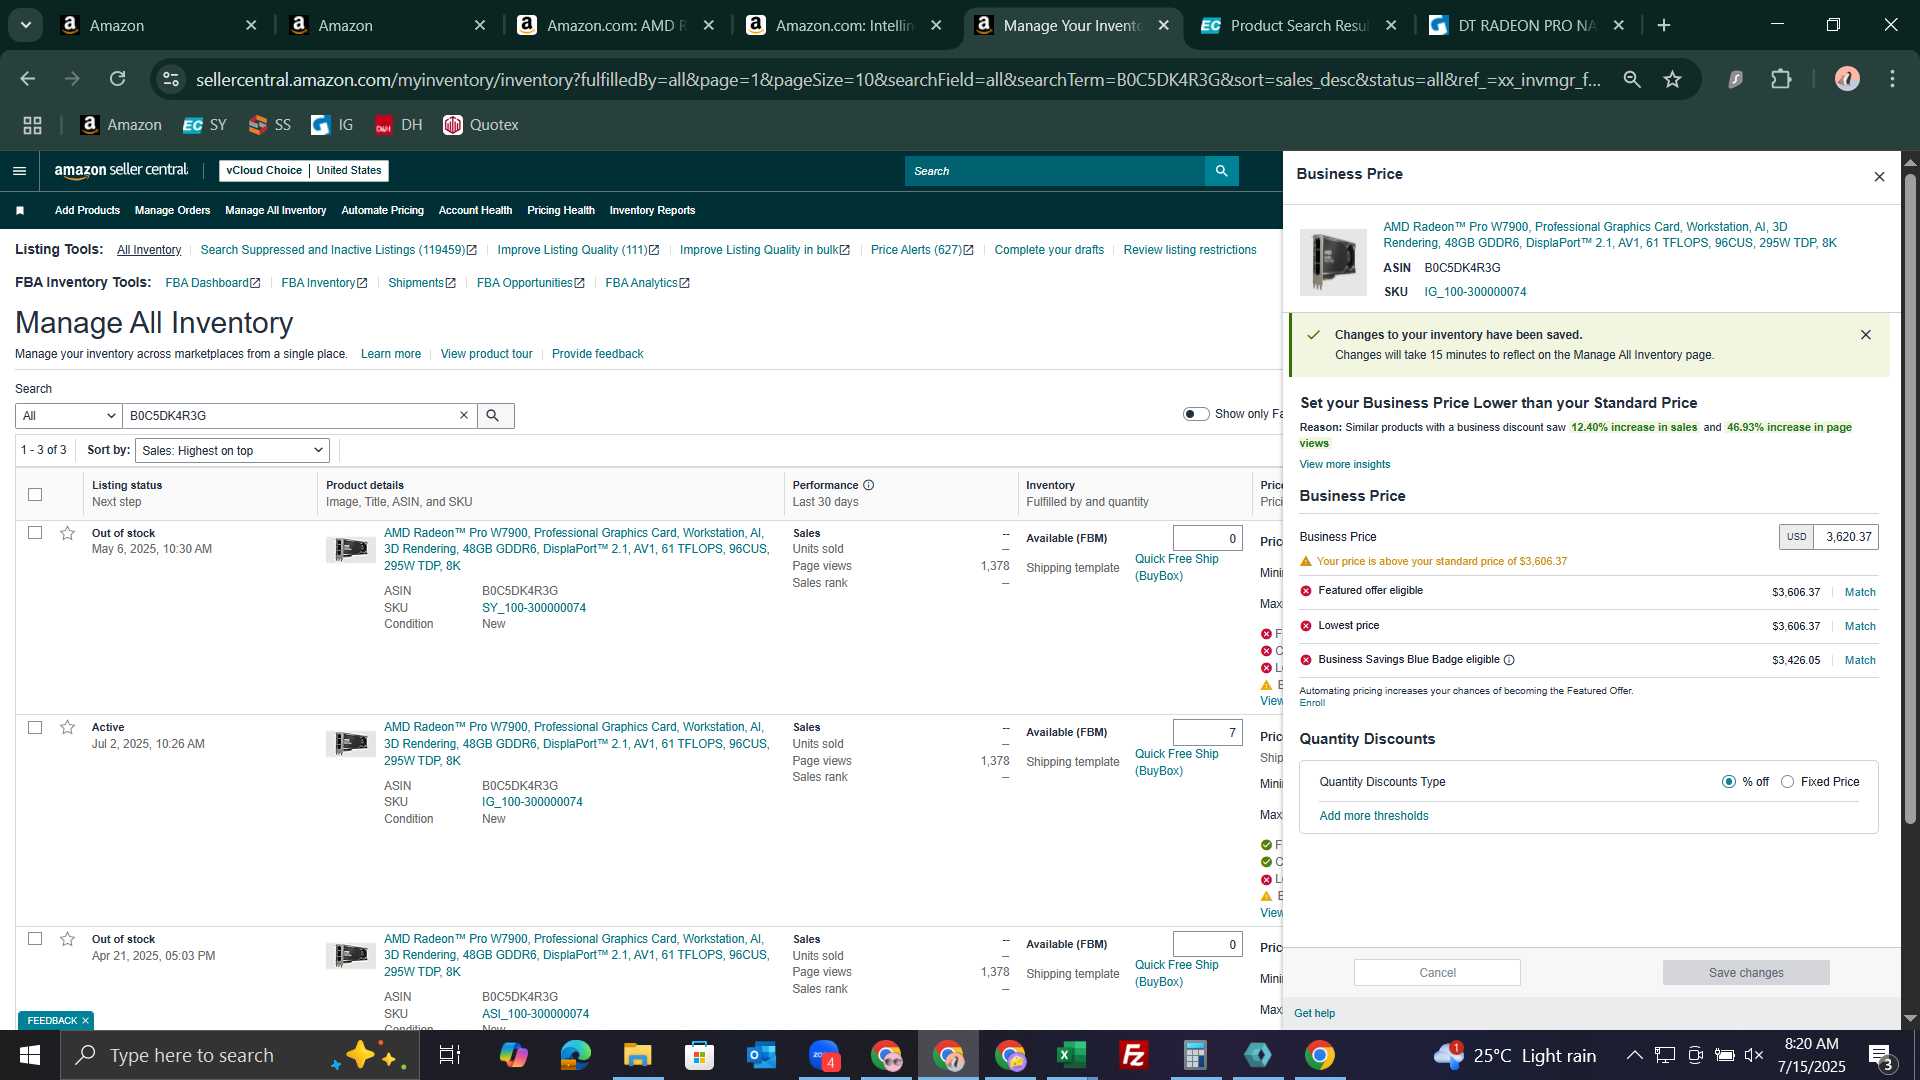
Task: Select the IG_100-300000074 listing checkbox
Action: (35, 727)
